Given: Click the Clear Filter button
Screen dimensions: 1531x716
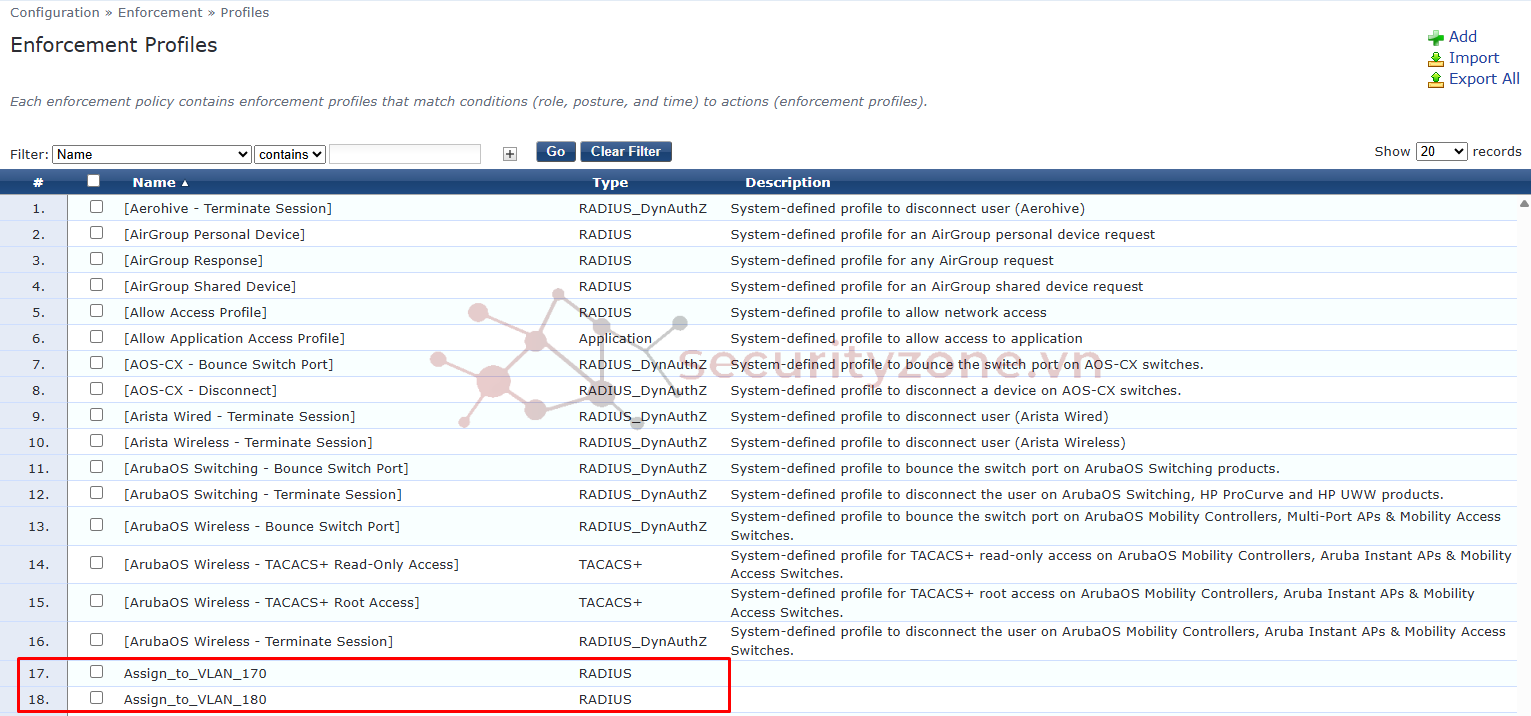Looking at the screenshot, I should point(626,152).
